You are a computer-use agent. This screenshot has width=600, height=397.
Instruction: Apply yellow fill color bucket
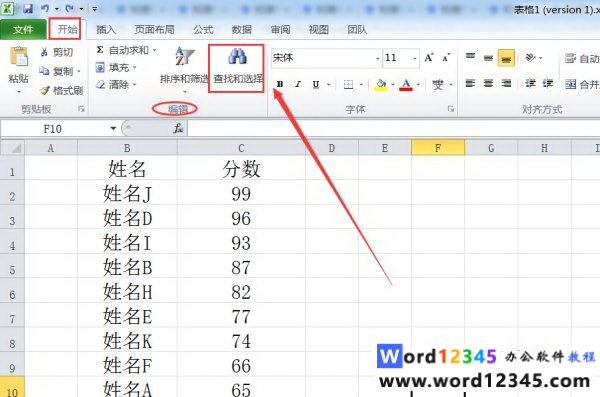[380, 85]
